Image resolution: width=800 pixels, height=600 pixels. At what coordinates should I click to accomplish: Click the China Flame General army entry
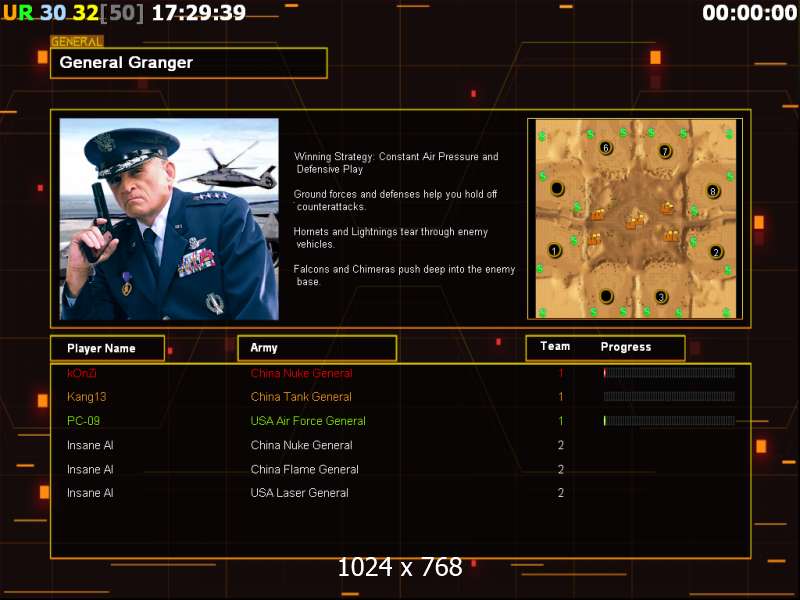tap(305, 469)
